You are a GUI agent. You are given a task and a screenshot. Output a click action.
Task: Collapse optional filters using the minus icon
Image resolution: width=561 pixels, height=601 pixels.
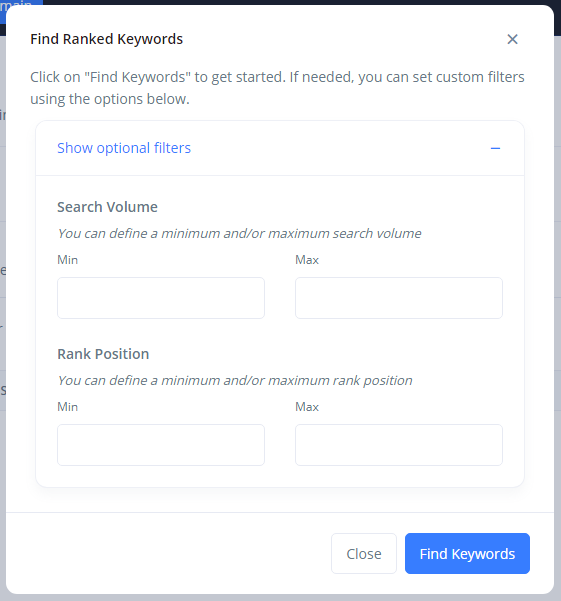[495, 148]
